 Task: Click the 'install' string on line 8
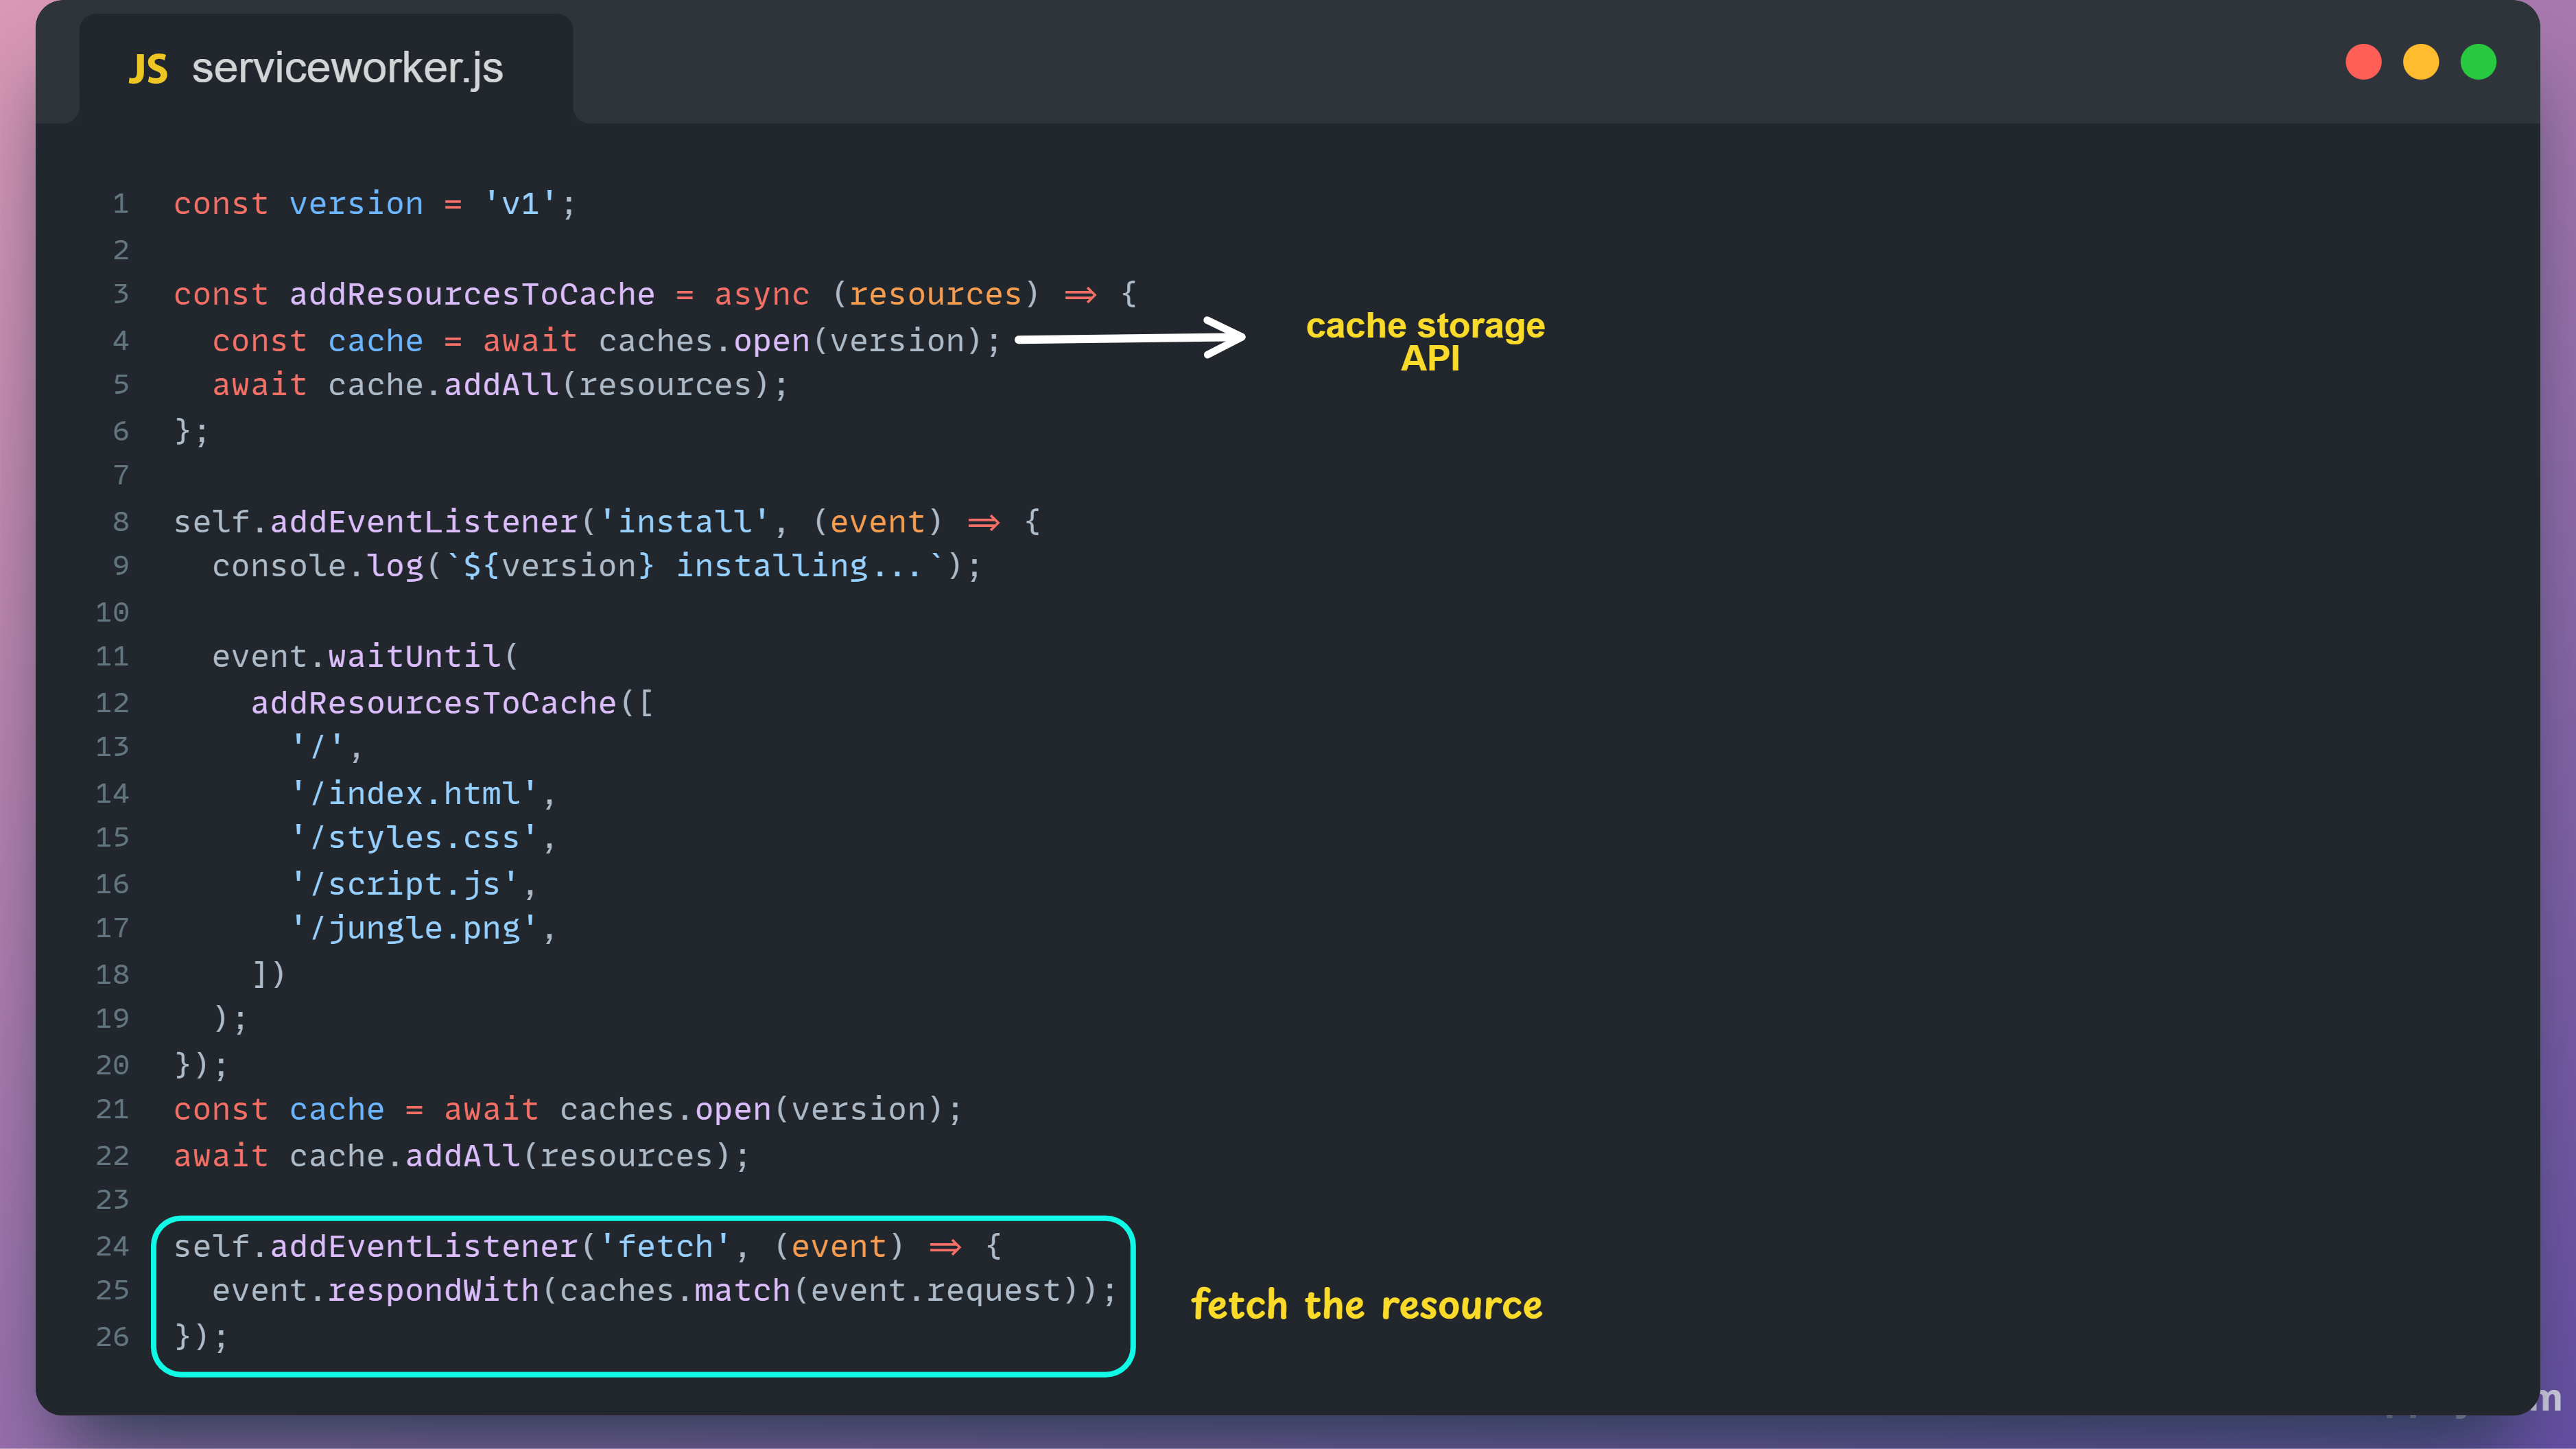coord(684,522)
